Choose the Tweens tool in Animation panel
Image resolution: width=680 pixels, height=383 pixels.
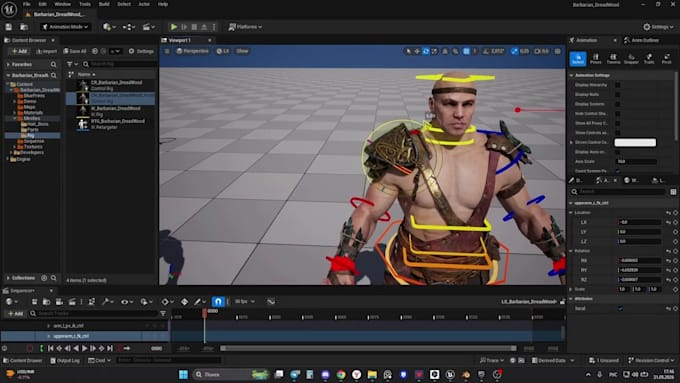point(613,59)
